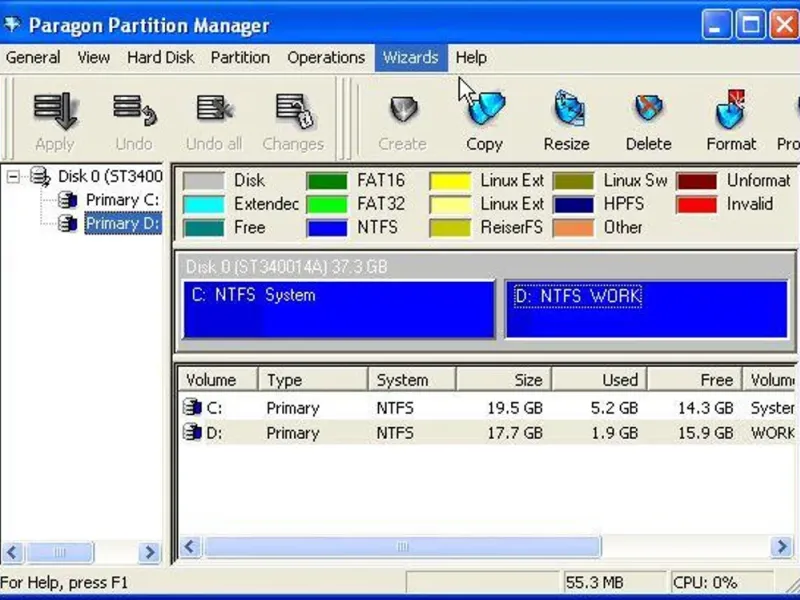Screen dimensions: 800x600
Task: Sort by Used column header
Action: [599, 380]
